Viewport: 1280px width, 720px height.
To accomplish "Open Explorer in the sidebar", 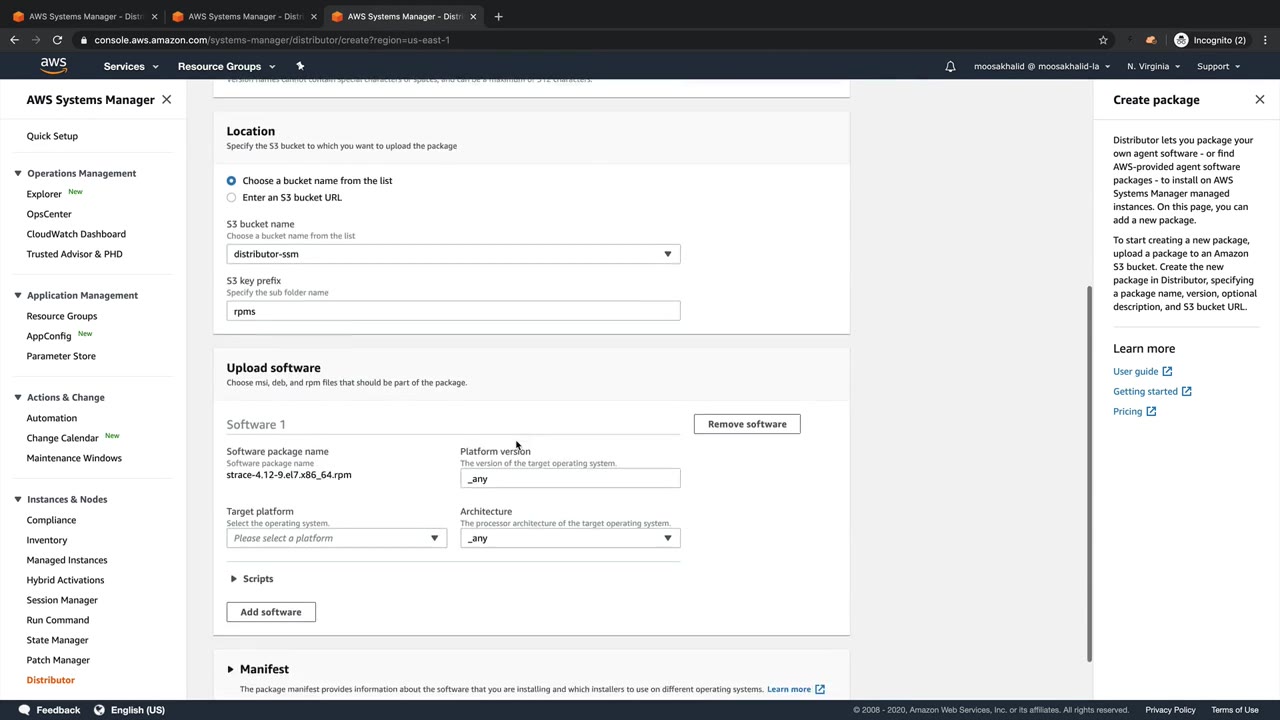I will (44, 194).
